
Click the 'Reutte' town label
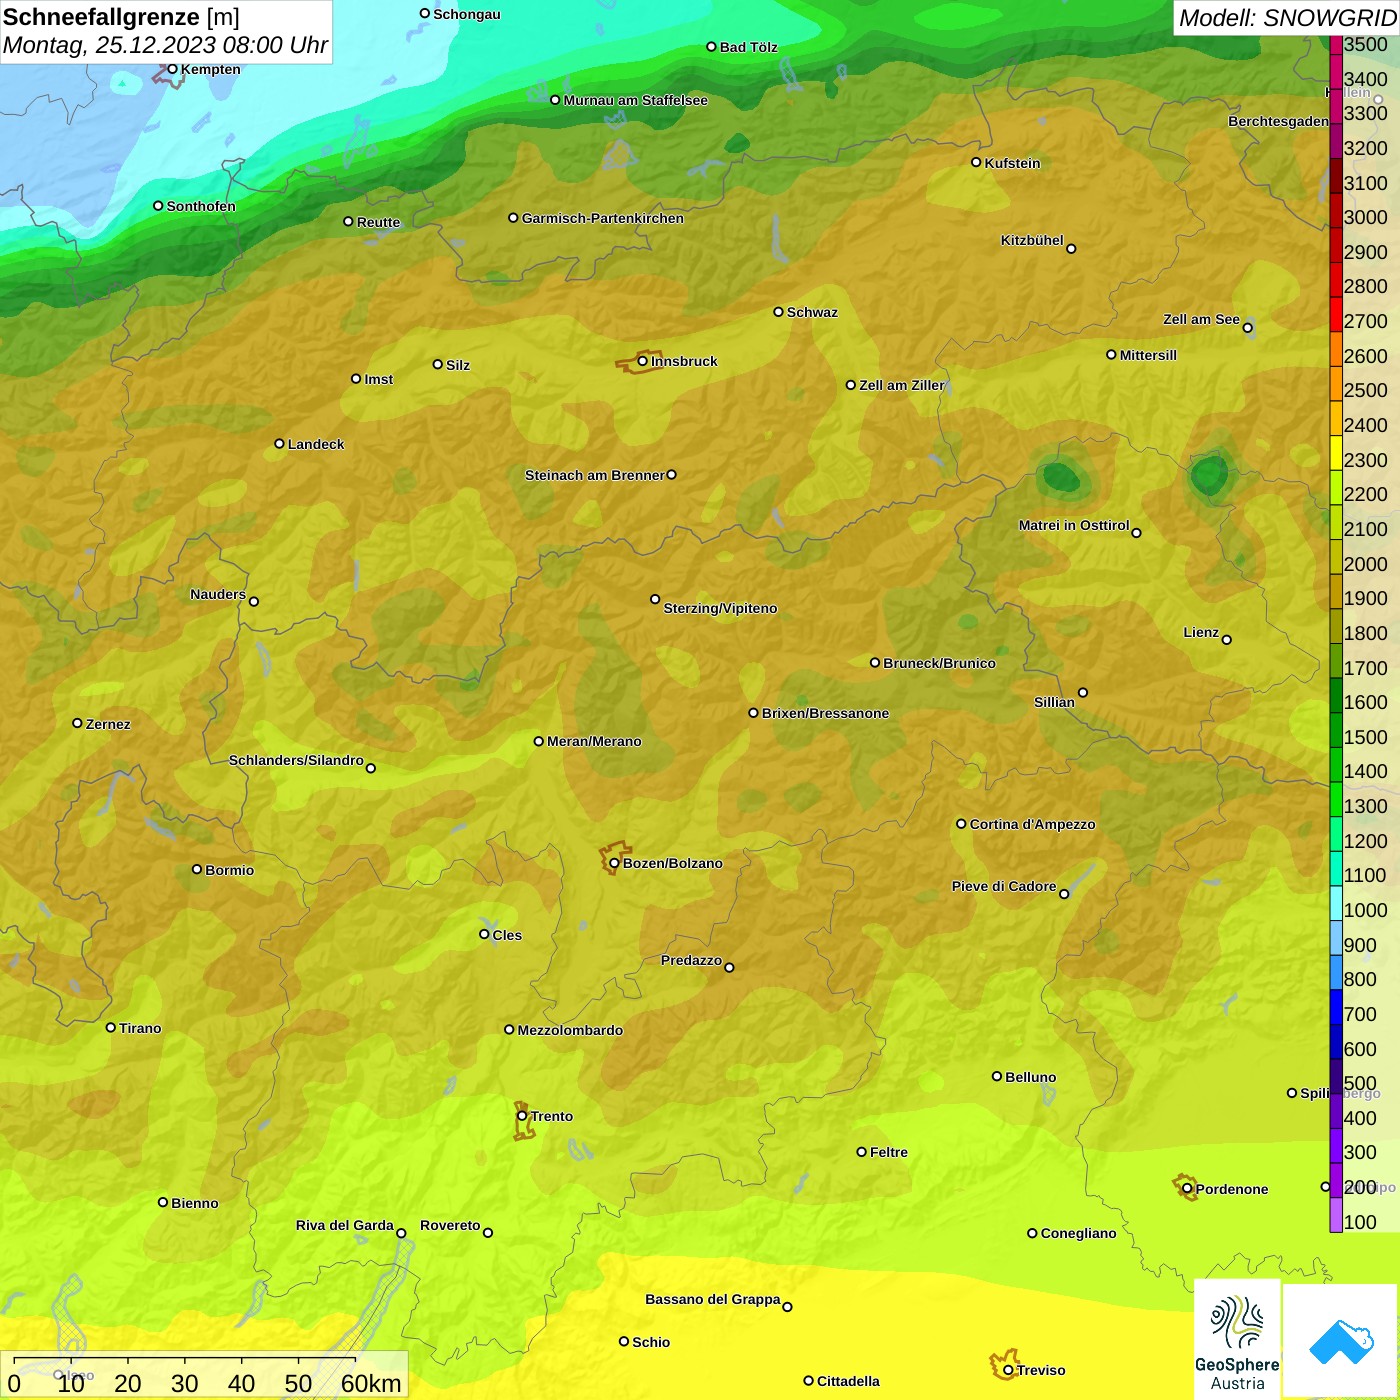pos(378,222)
